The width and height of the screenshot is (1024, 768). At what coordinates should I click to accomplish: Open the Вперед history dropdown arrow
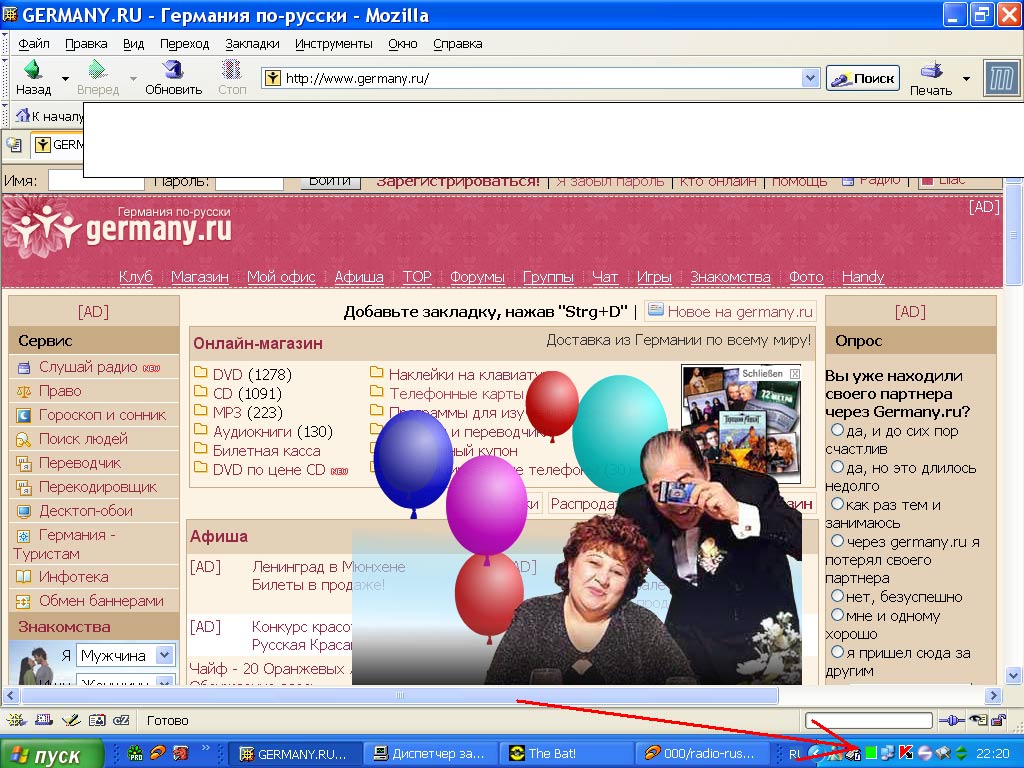click(133, 78)
